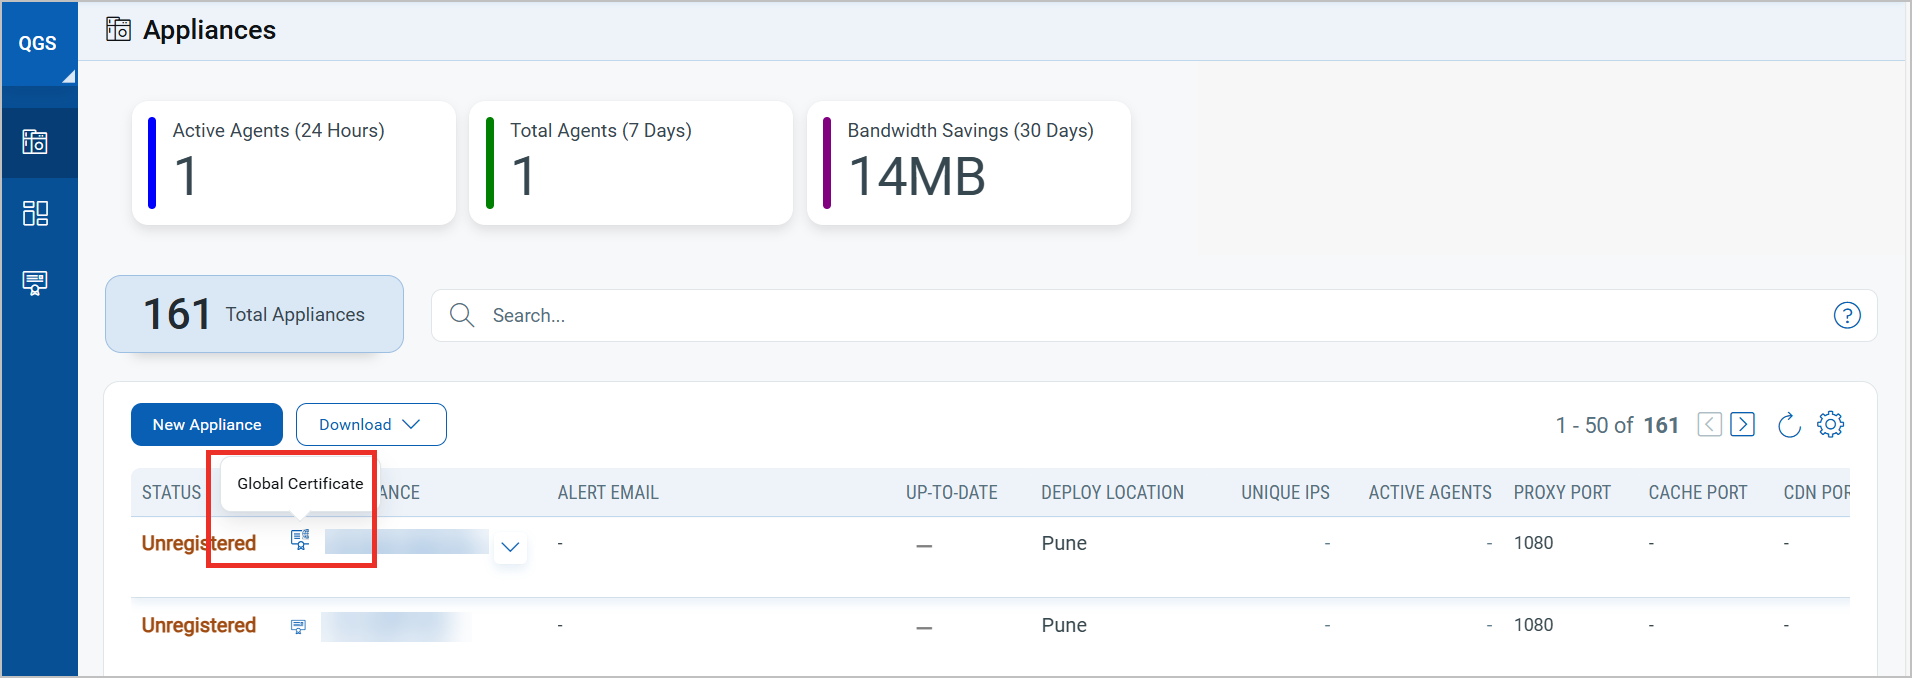Click Global Certificate icon in first row
The height and width of the screenshot is (678, 1912).
300,540
